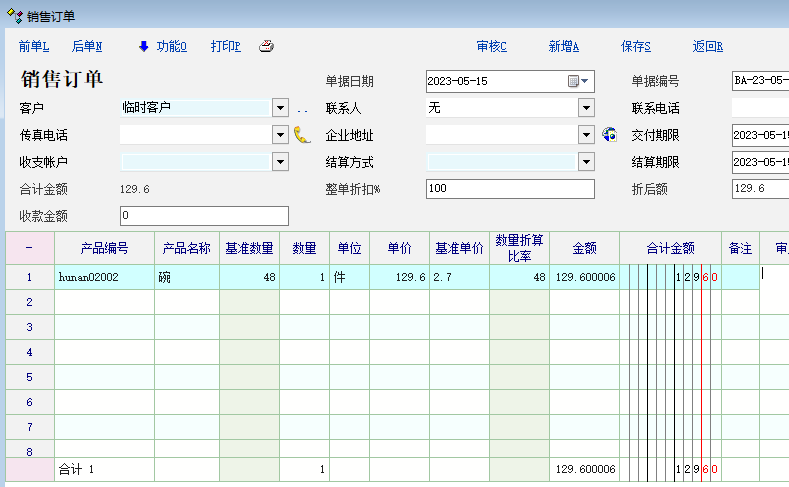Click into the 收款金额 input field
Screen dimensions: 789x487
[x=204, y=216]
